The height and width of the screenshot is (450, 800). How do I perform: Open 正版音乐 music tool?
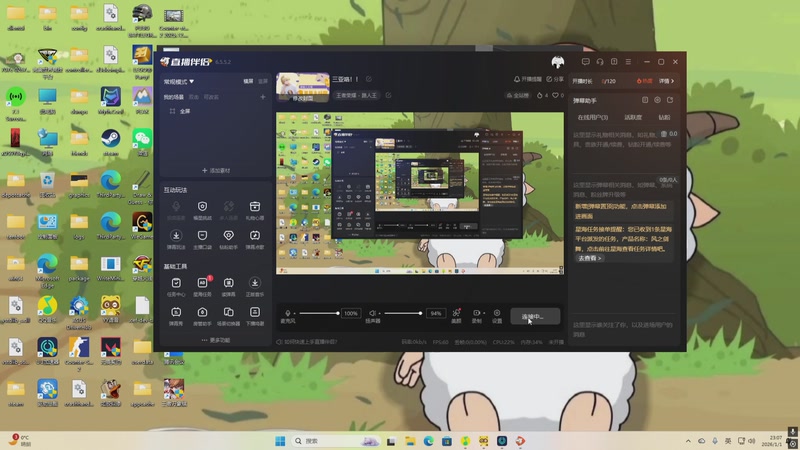click(x=255, y=287)
